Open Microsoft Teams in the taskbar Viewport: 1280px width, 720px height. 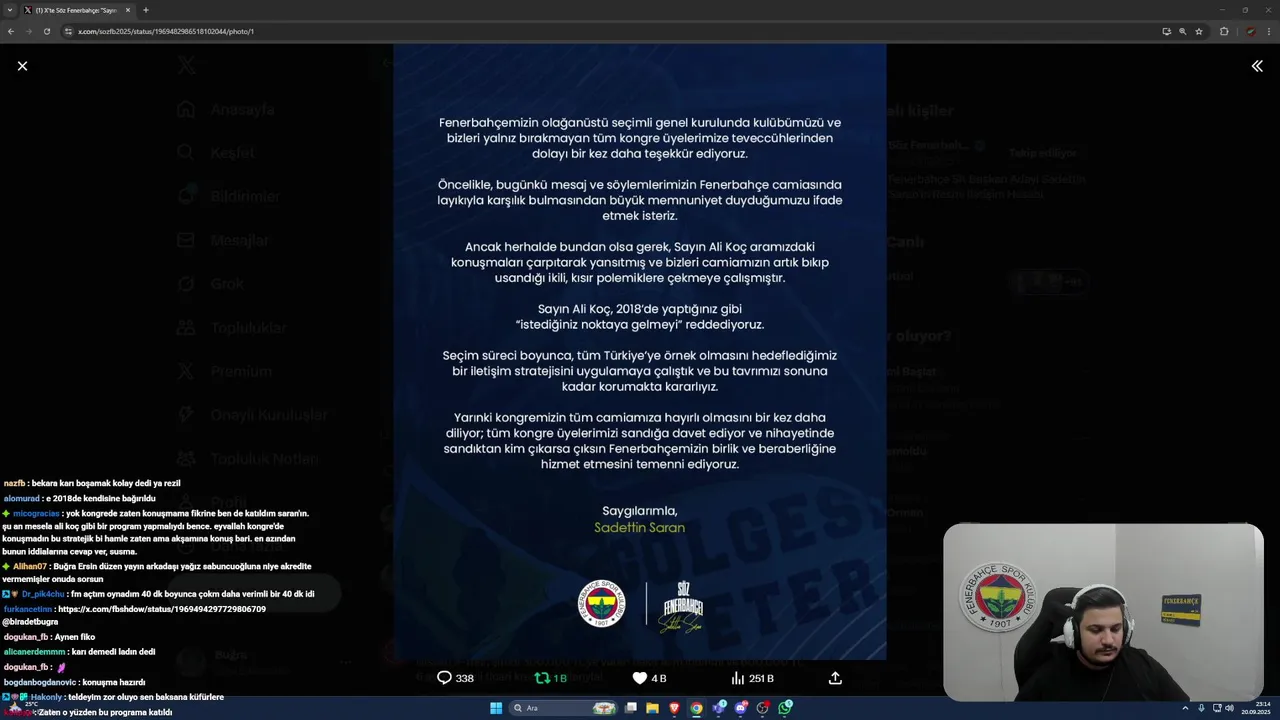(x=719, y=708)
